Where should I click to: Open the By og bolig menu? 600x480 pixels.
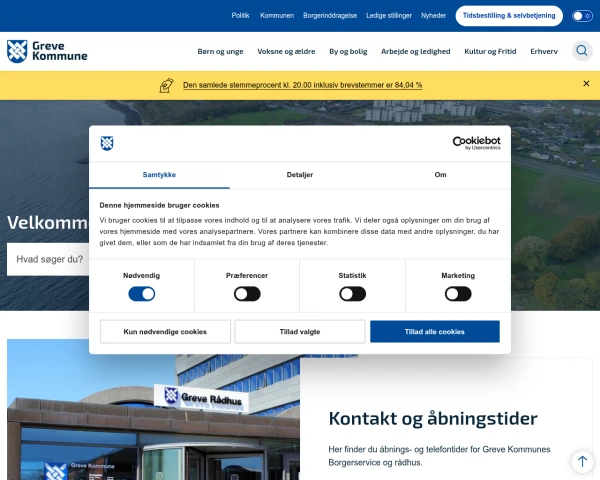(x=348, y=51)
